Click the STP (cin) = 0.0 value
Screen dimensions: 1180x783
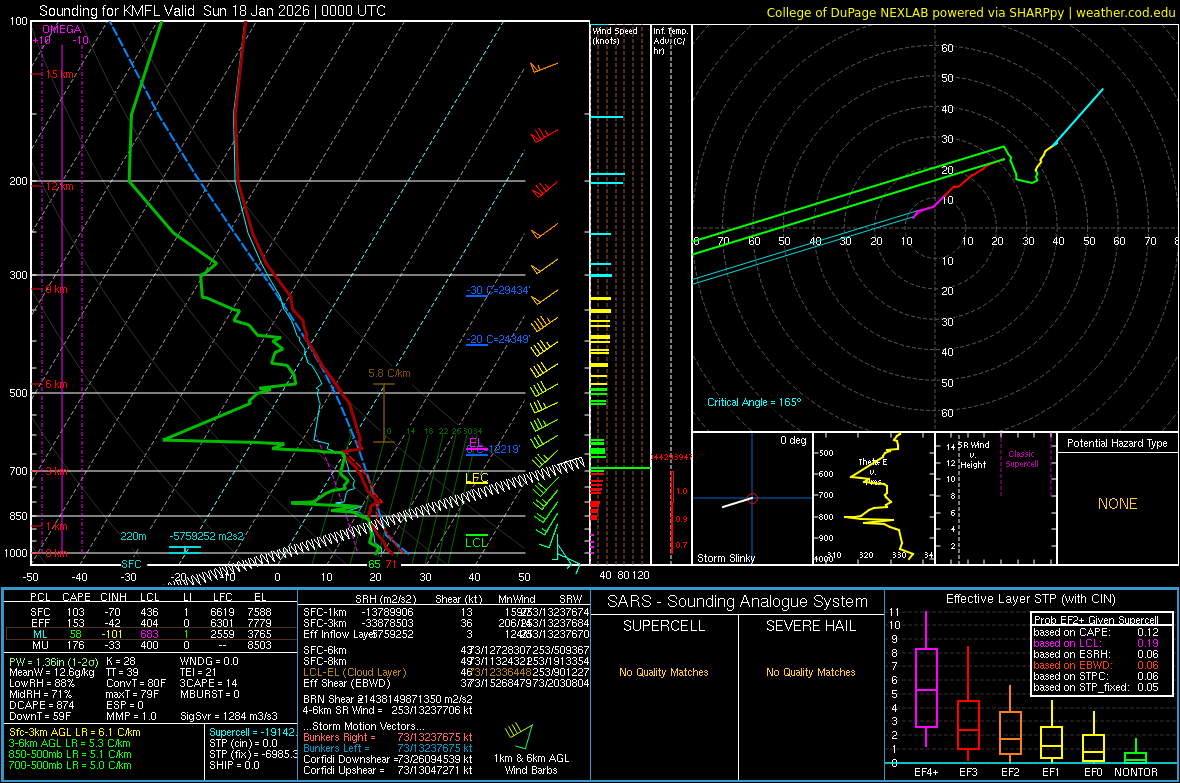coord(243,743)
